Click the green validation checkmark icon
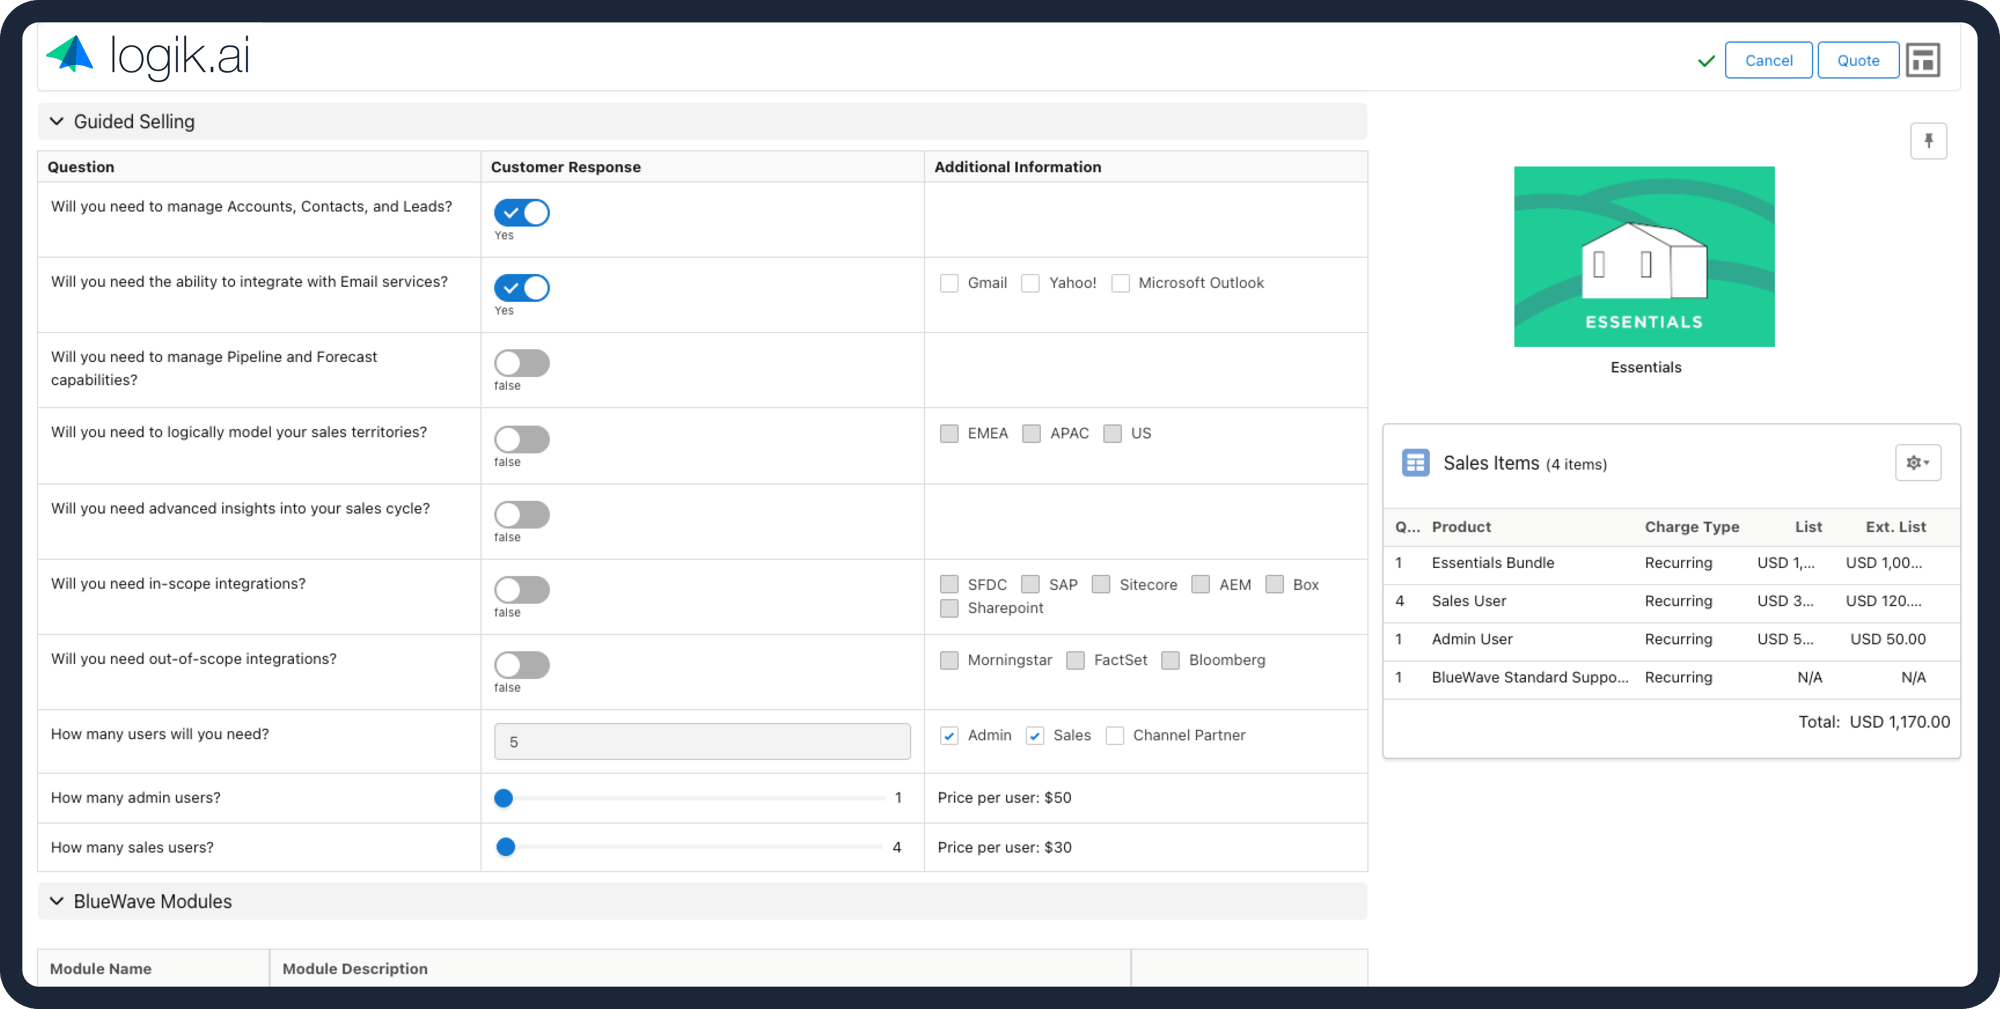Screen dimensions: 2000x1009 [1706, 61]
